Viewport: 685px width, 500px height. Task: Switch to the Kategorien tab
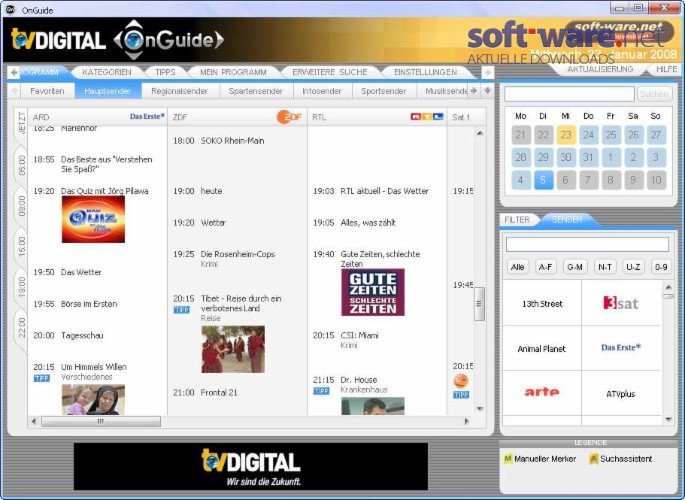coord(107,72)
